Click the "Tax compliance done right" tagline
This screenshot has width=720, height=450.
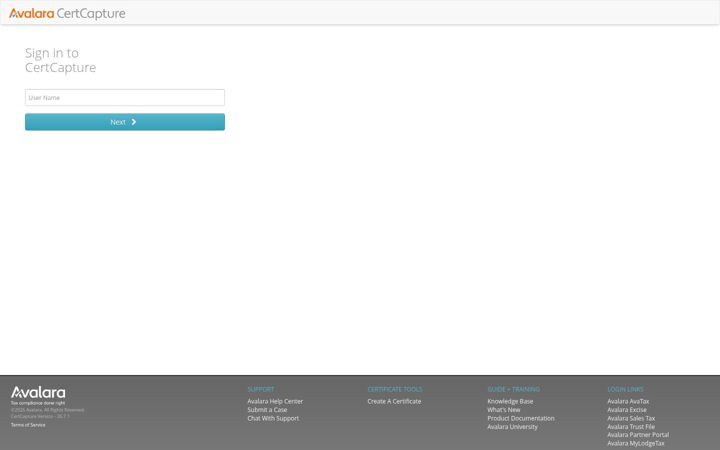pos(38,403)
